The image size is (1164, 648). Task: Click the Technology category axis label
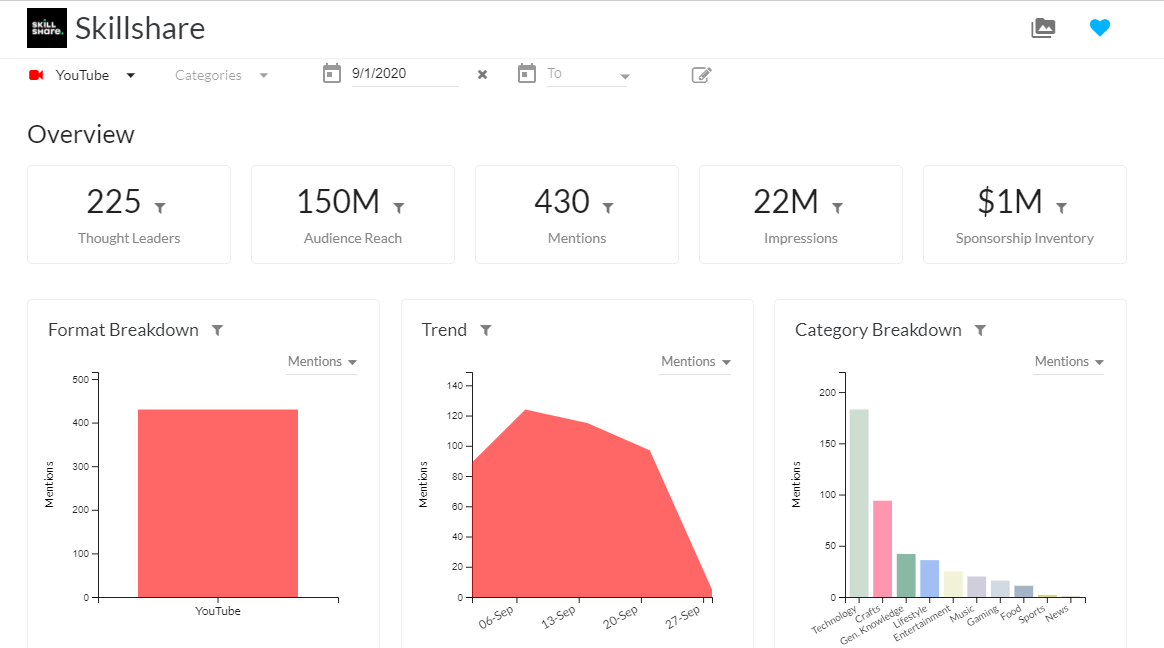(834, 620)
